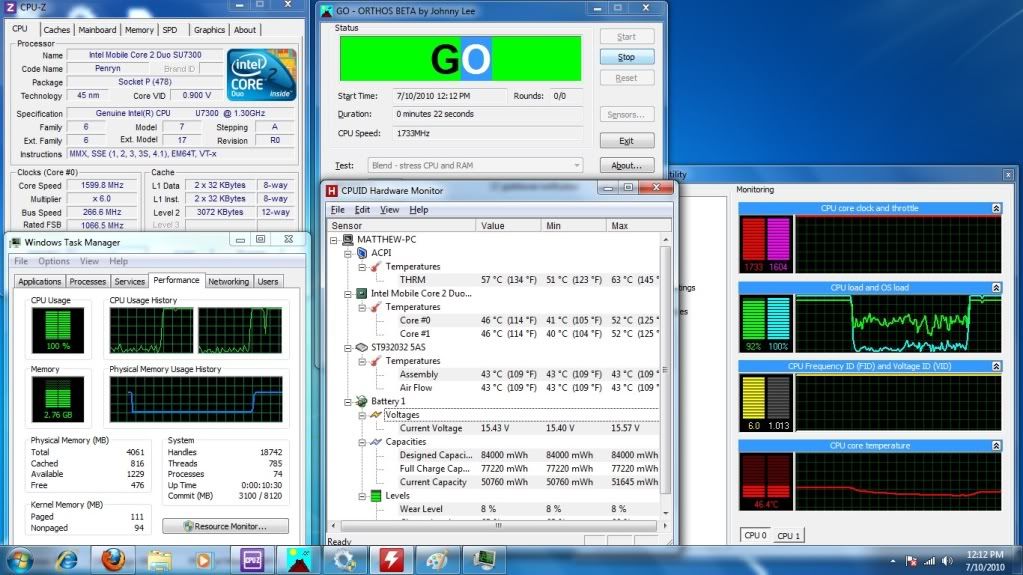Click the Battery 1 icon
Viewport: 1023px width, 575px height.
pos(362,401)
